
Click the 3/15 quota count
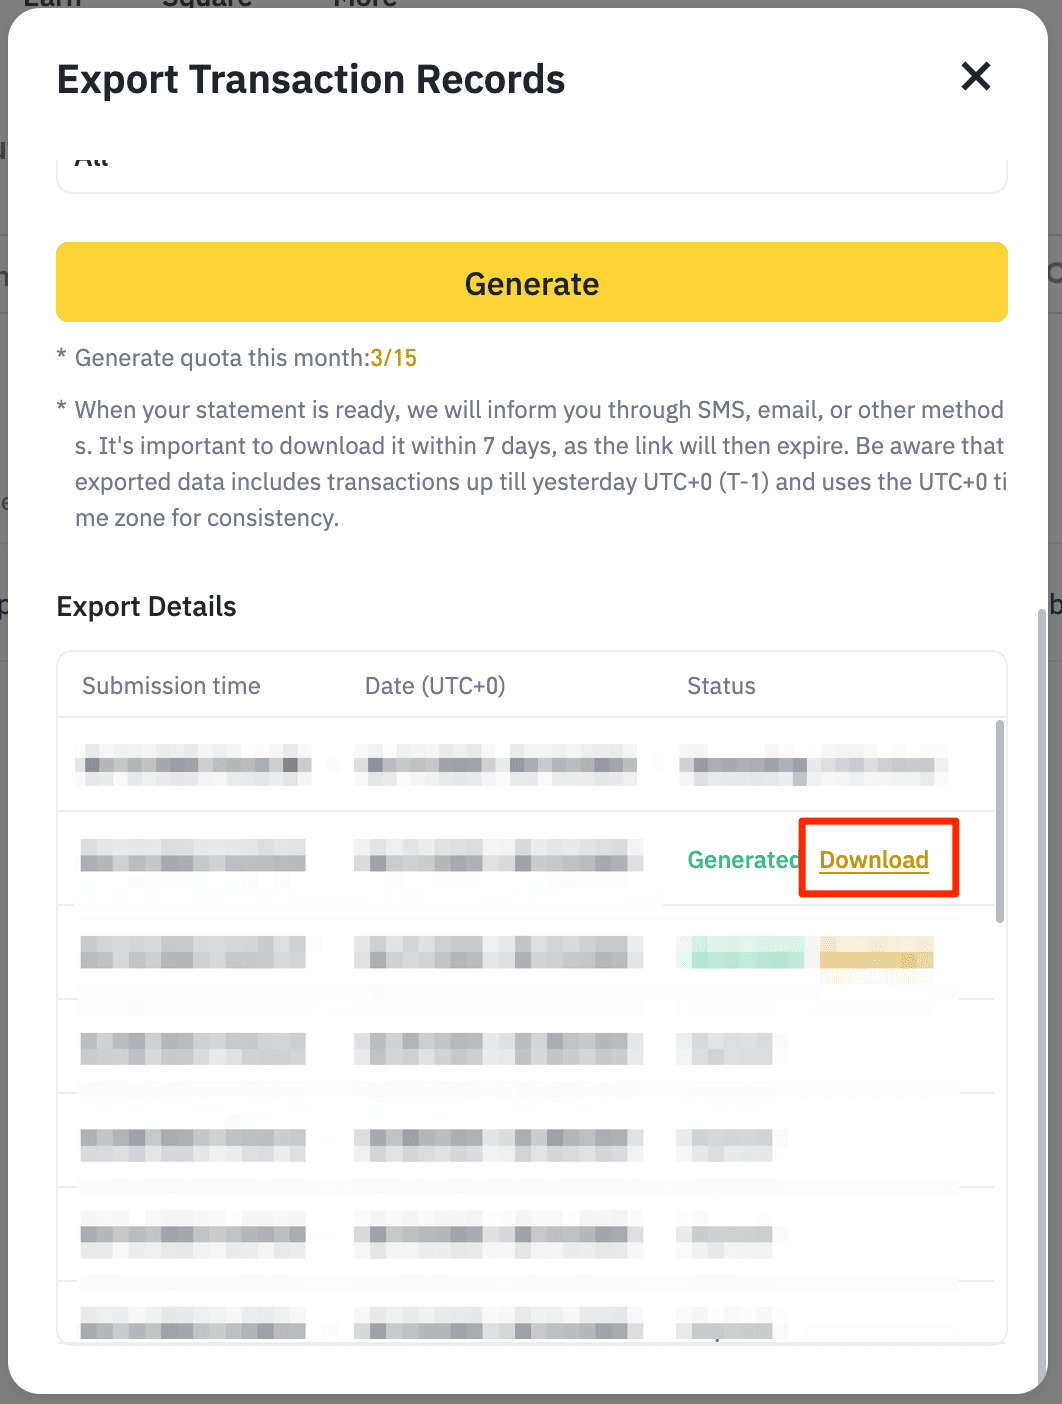coord(393,358)
